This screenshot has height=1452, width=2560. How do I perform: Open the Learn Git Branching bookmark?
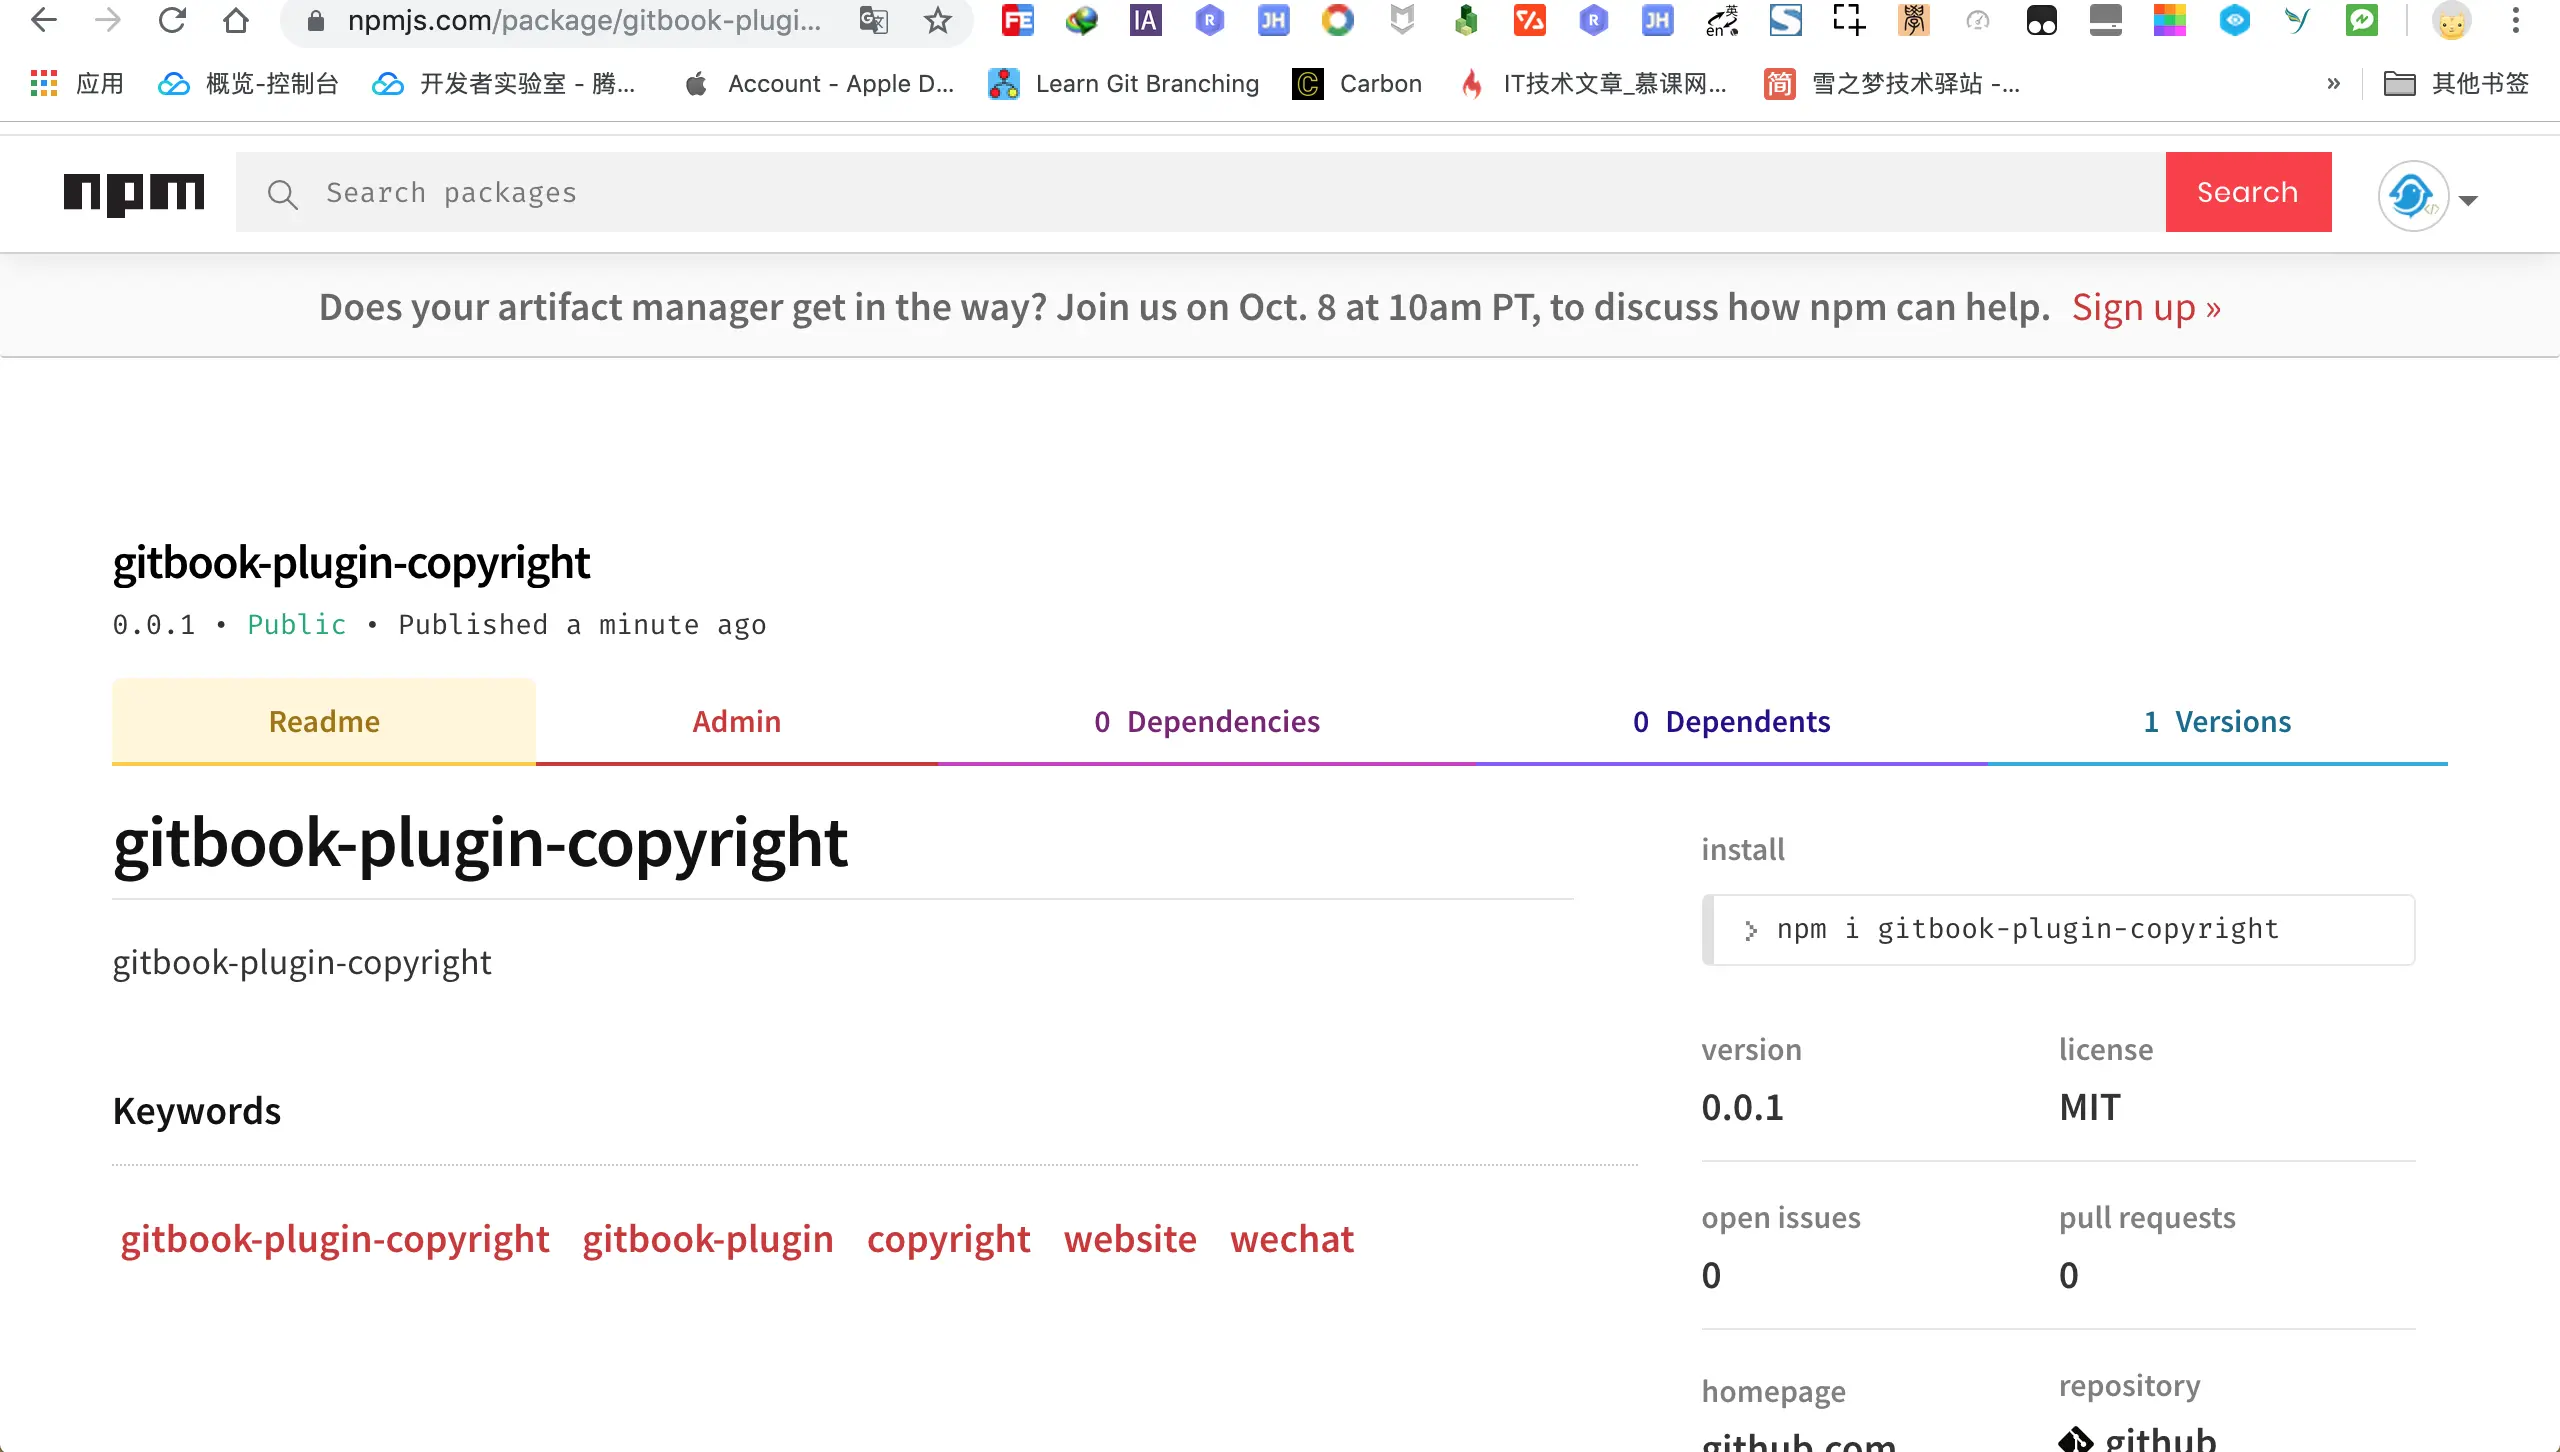[x=1122, y=84]
